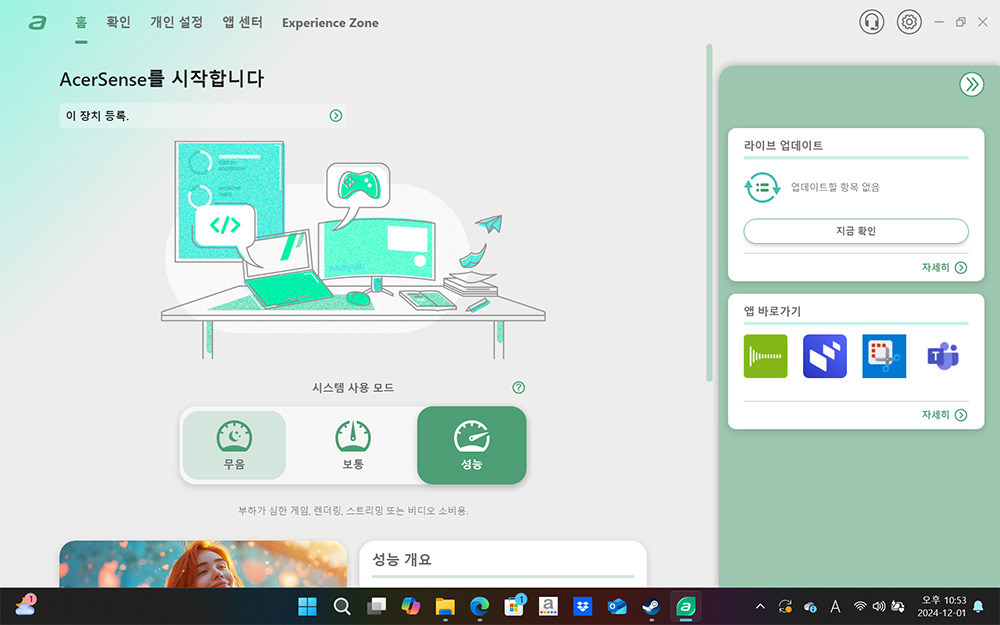Click the system usage mode help icon
This screenshot has height=625, width=1000.
click(x=518, y=387)
